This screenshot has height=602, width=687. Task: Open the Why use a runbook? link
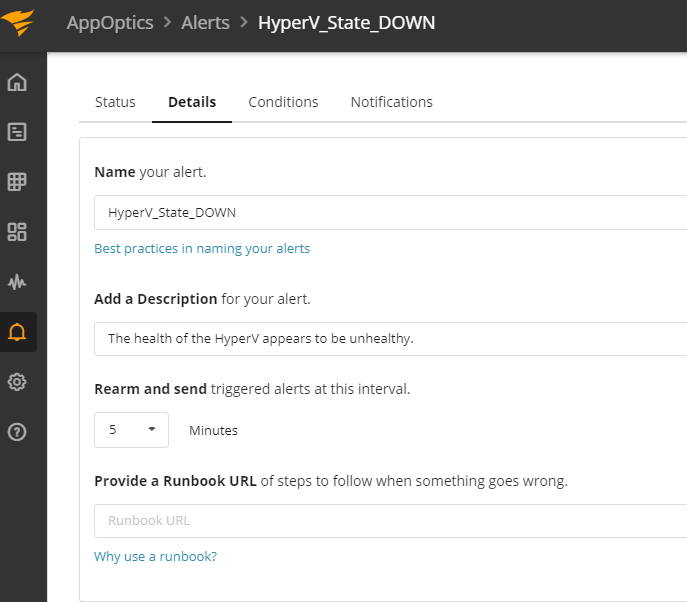pos(156,556)
